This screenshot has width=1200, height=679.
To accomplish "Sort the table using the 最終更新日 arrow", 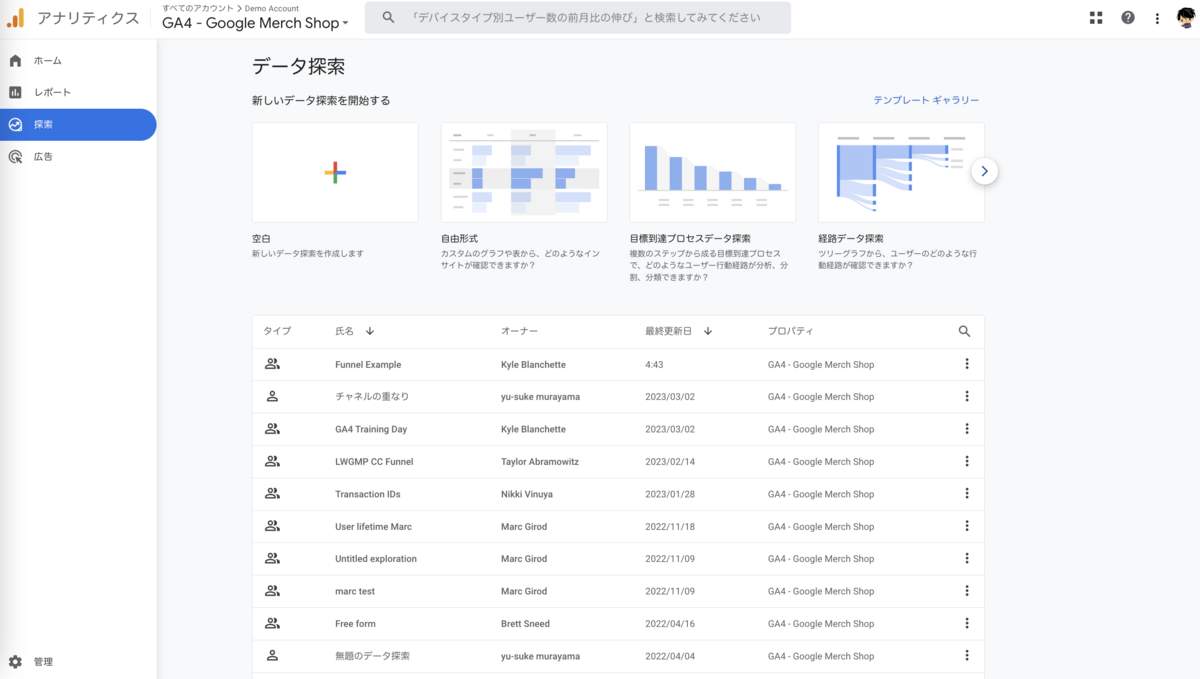I will pyautogui.click(x=708, y=330).
